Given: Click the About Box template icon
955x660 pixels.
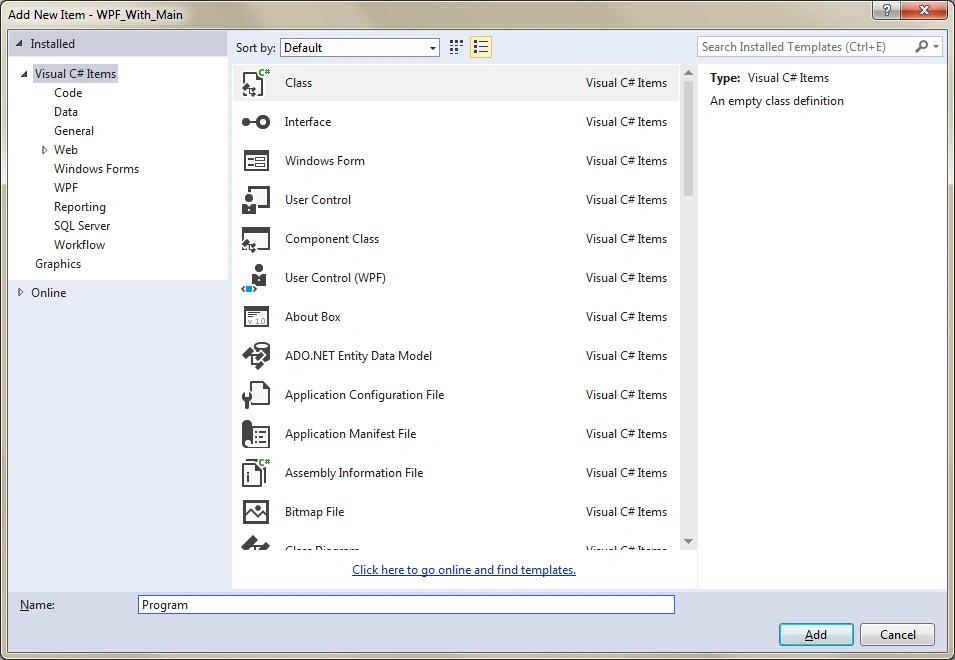Looking at the screenshot, I should pyautogui.click(x=256, y=317).
